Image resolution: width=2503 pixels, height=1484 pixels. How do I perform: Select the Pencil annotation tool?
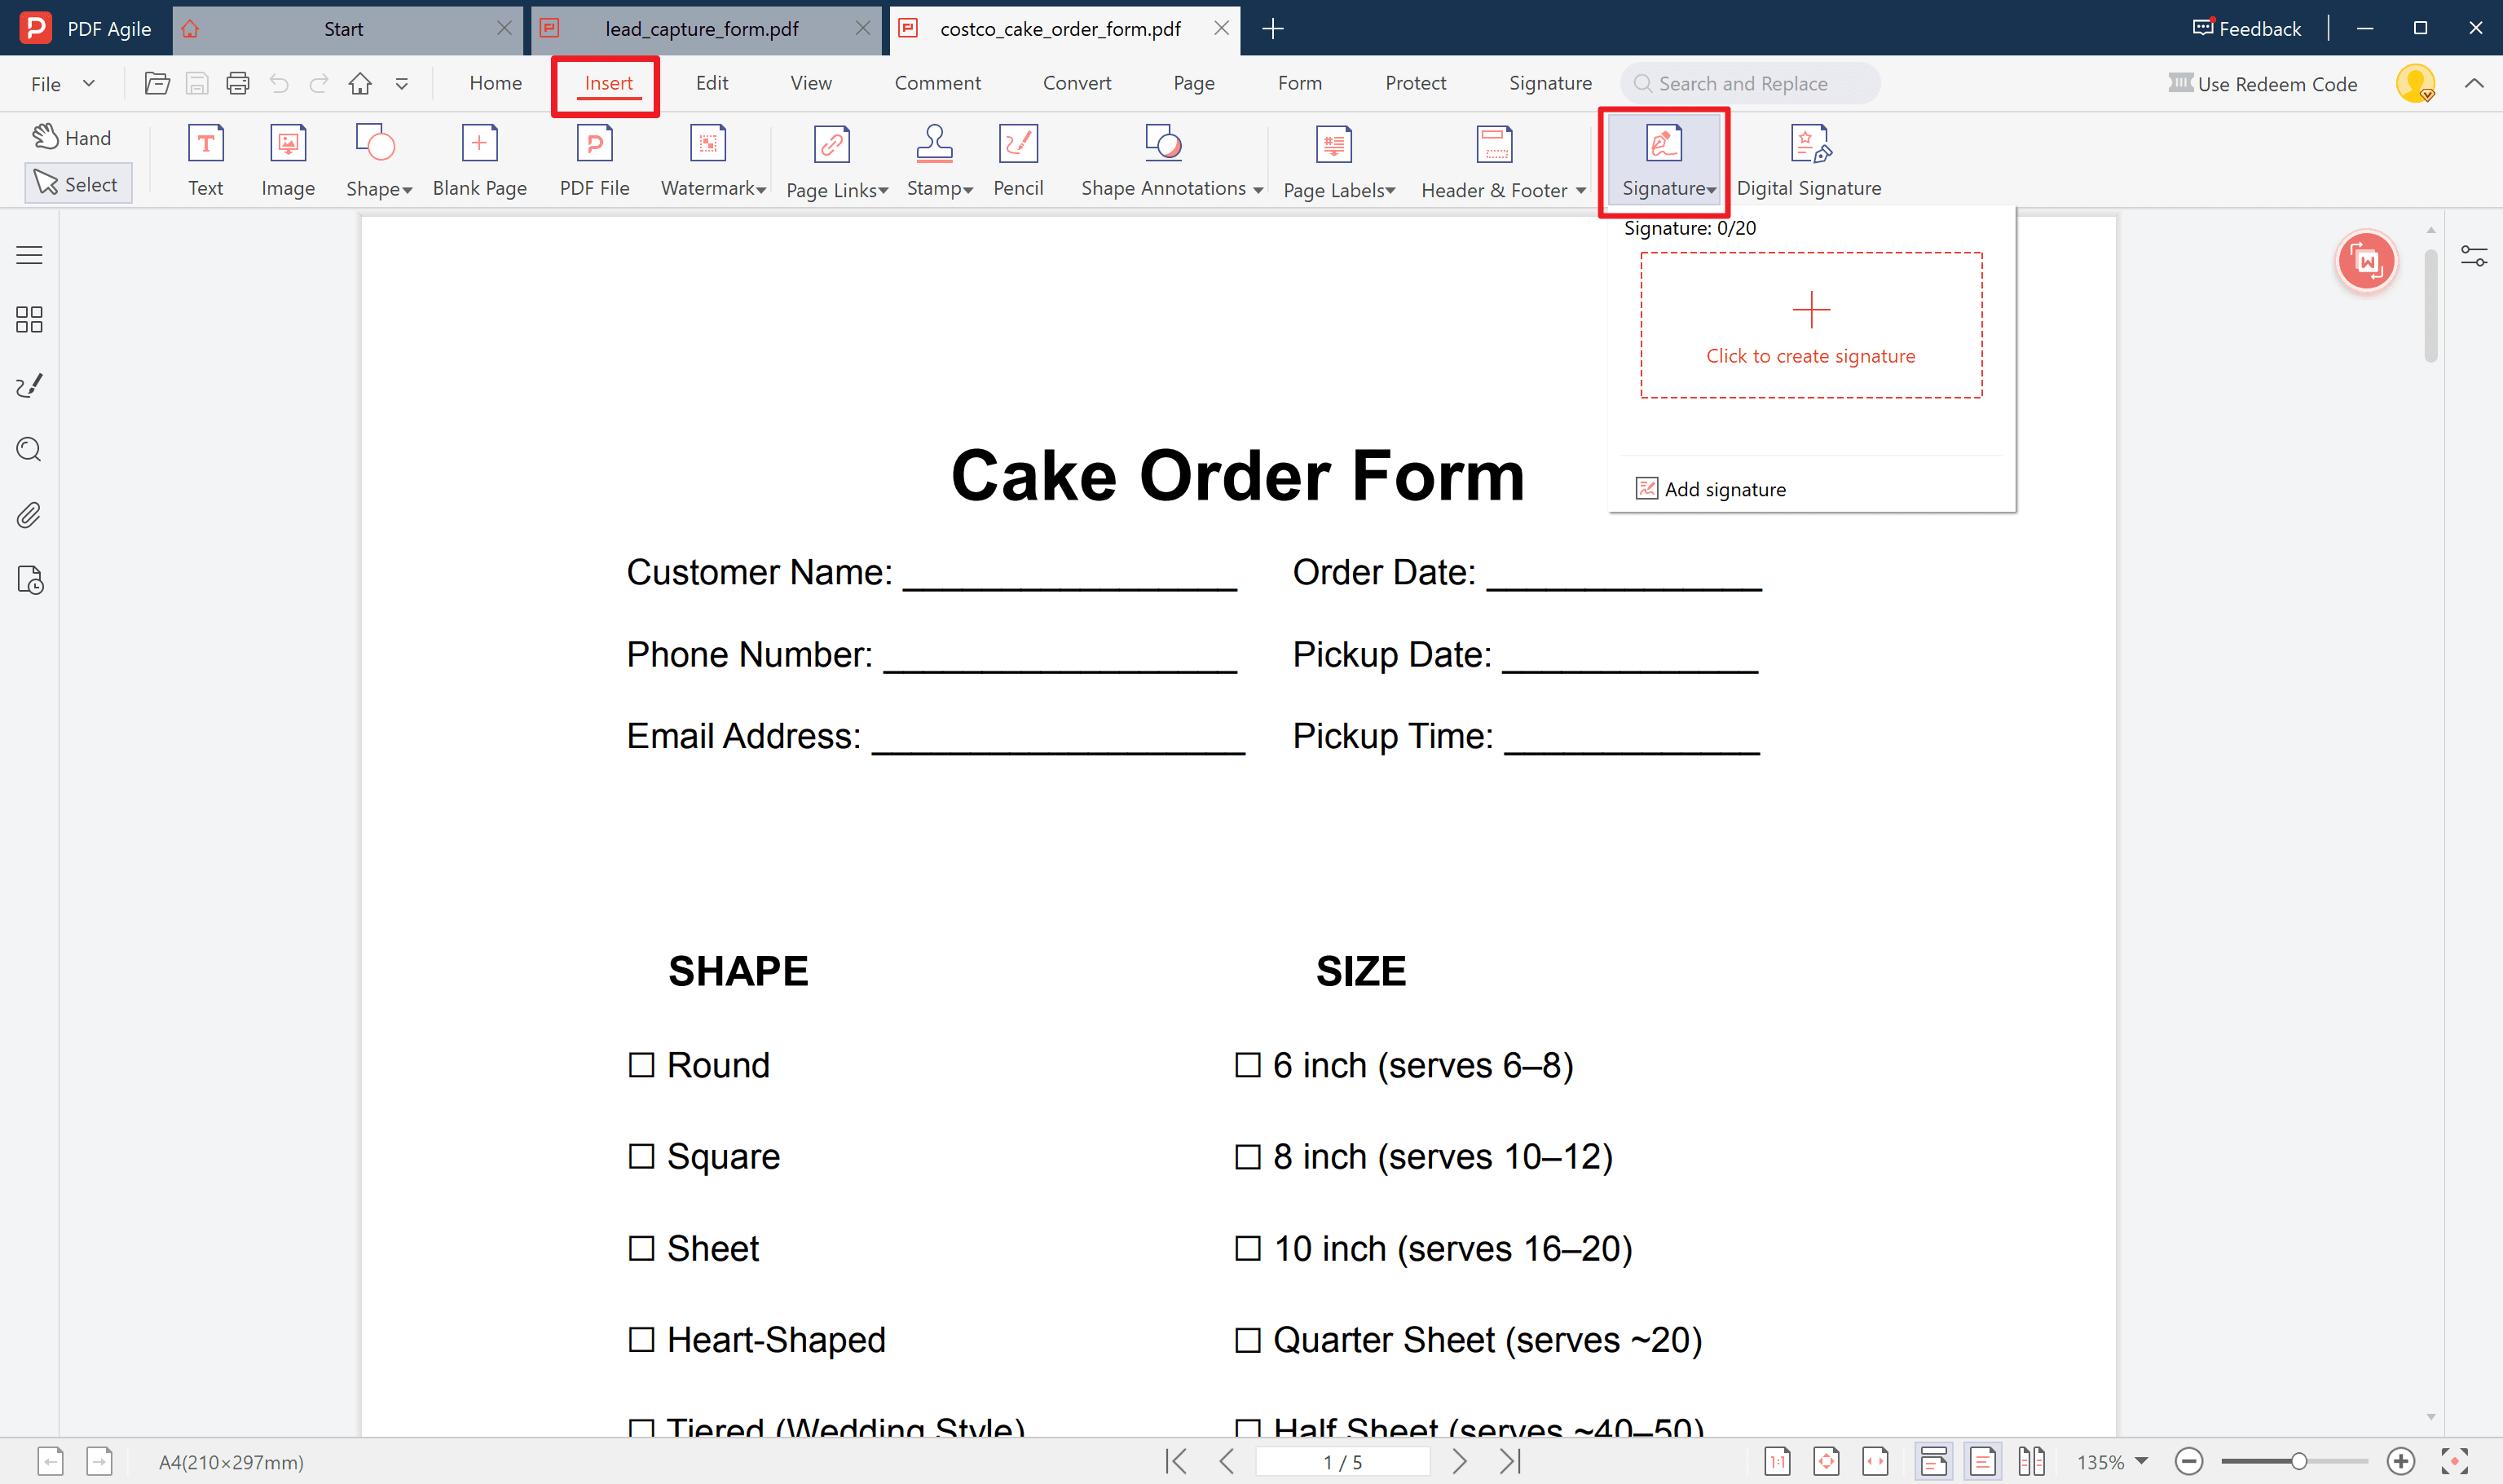tap(1018, 160)
